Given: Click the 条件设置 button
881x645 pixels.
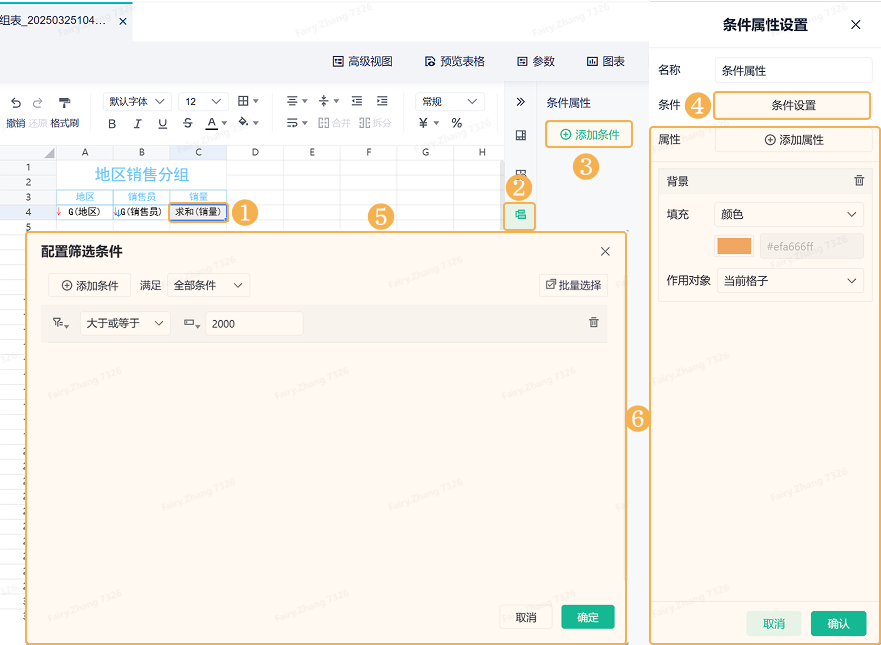Looking at the screenshot, I should coord(792,105).
